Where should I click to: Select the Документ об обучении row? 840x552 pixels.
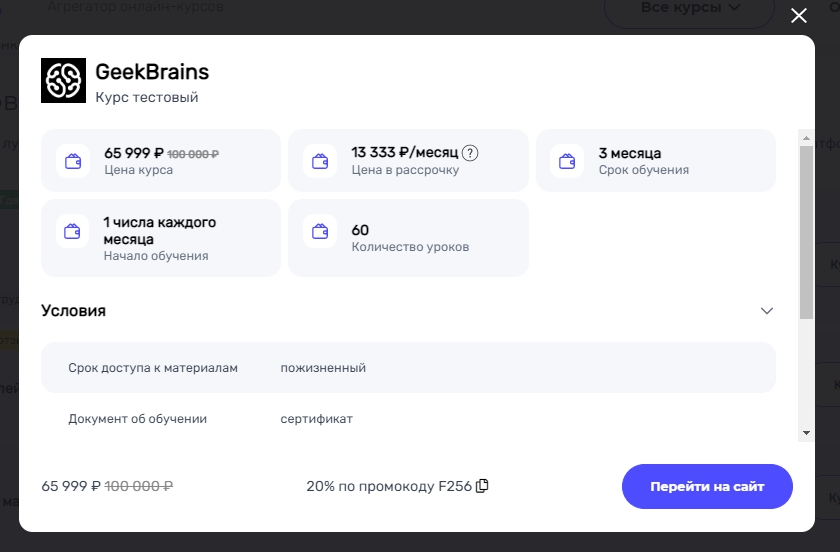point(408,419)
